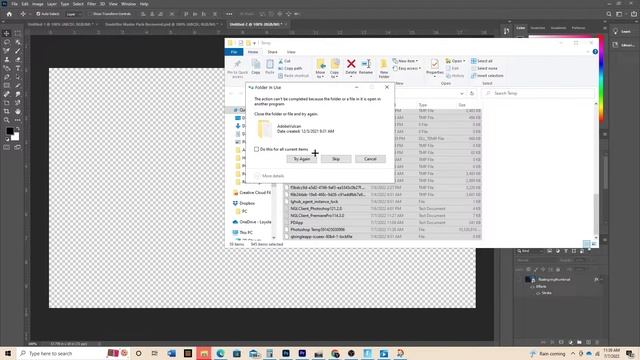Expand Open dropdown in Explorer ribbon
Viewport: 640px width, 360px height.
pos(464,61)
